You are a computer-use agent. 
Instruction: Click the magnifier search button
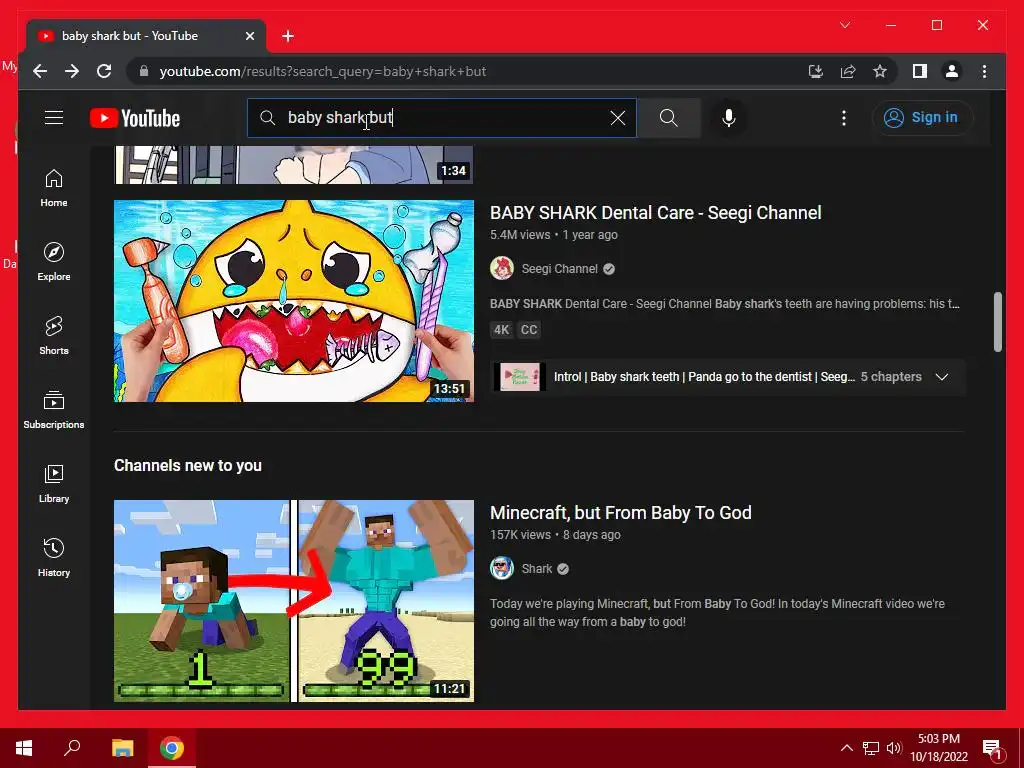pyautogui.click(x=668, y=118)
